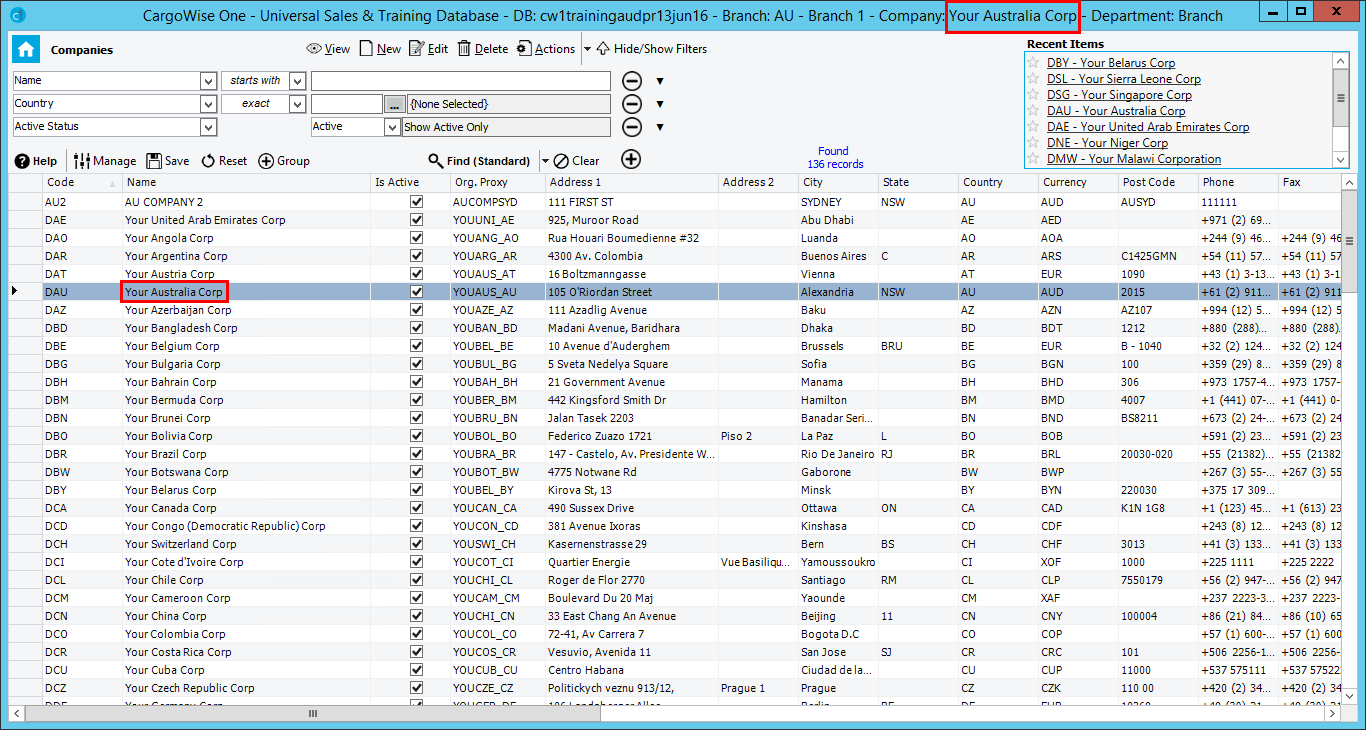Sort by the City column header
This screenshot has height=730, width=1366.
838,182
